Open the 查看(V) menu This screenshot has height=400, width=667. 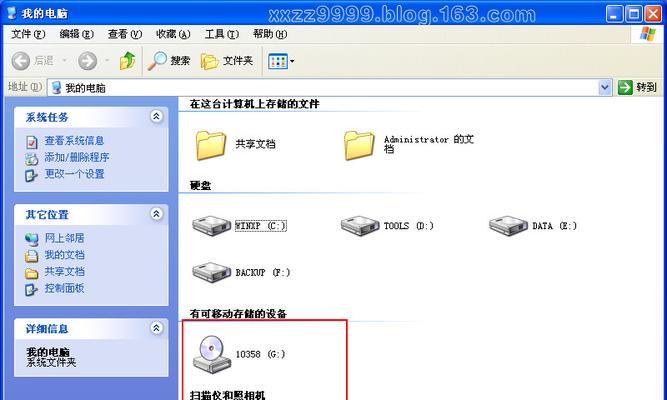pyautogui.click(x=124, y=34)
